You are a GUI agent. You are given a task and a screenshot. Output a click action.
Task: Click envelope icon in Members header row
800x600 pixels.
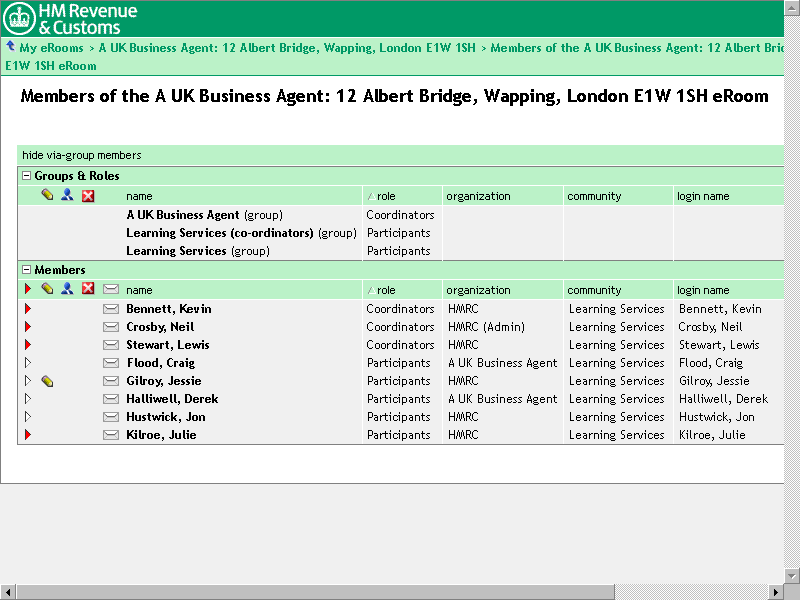point(110,289)
